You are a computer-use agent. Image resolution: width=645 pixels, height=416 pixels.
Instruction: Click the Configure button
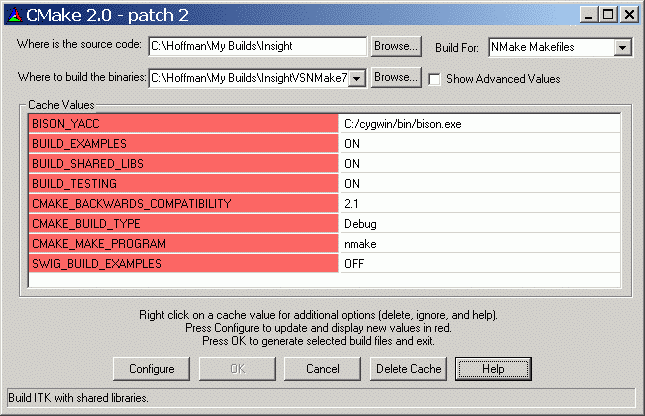[151, 369]
